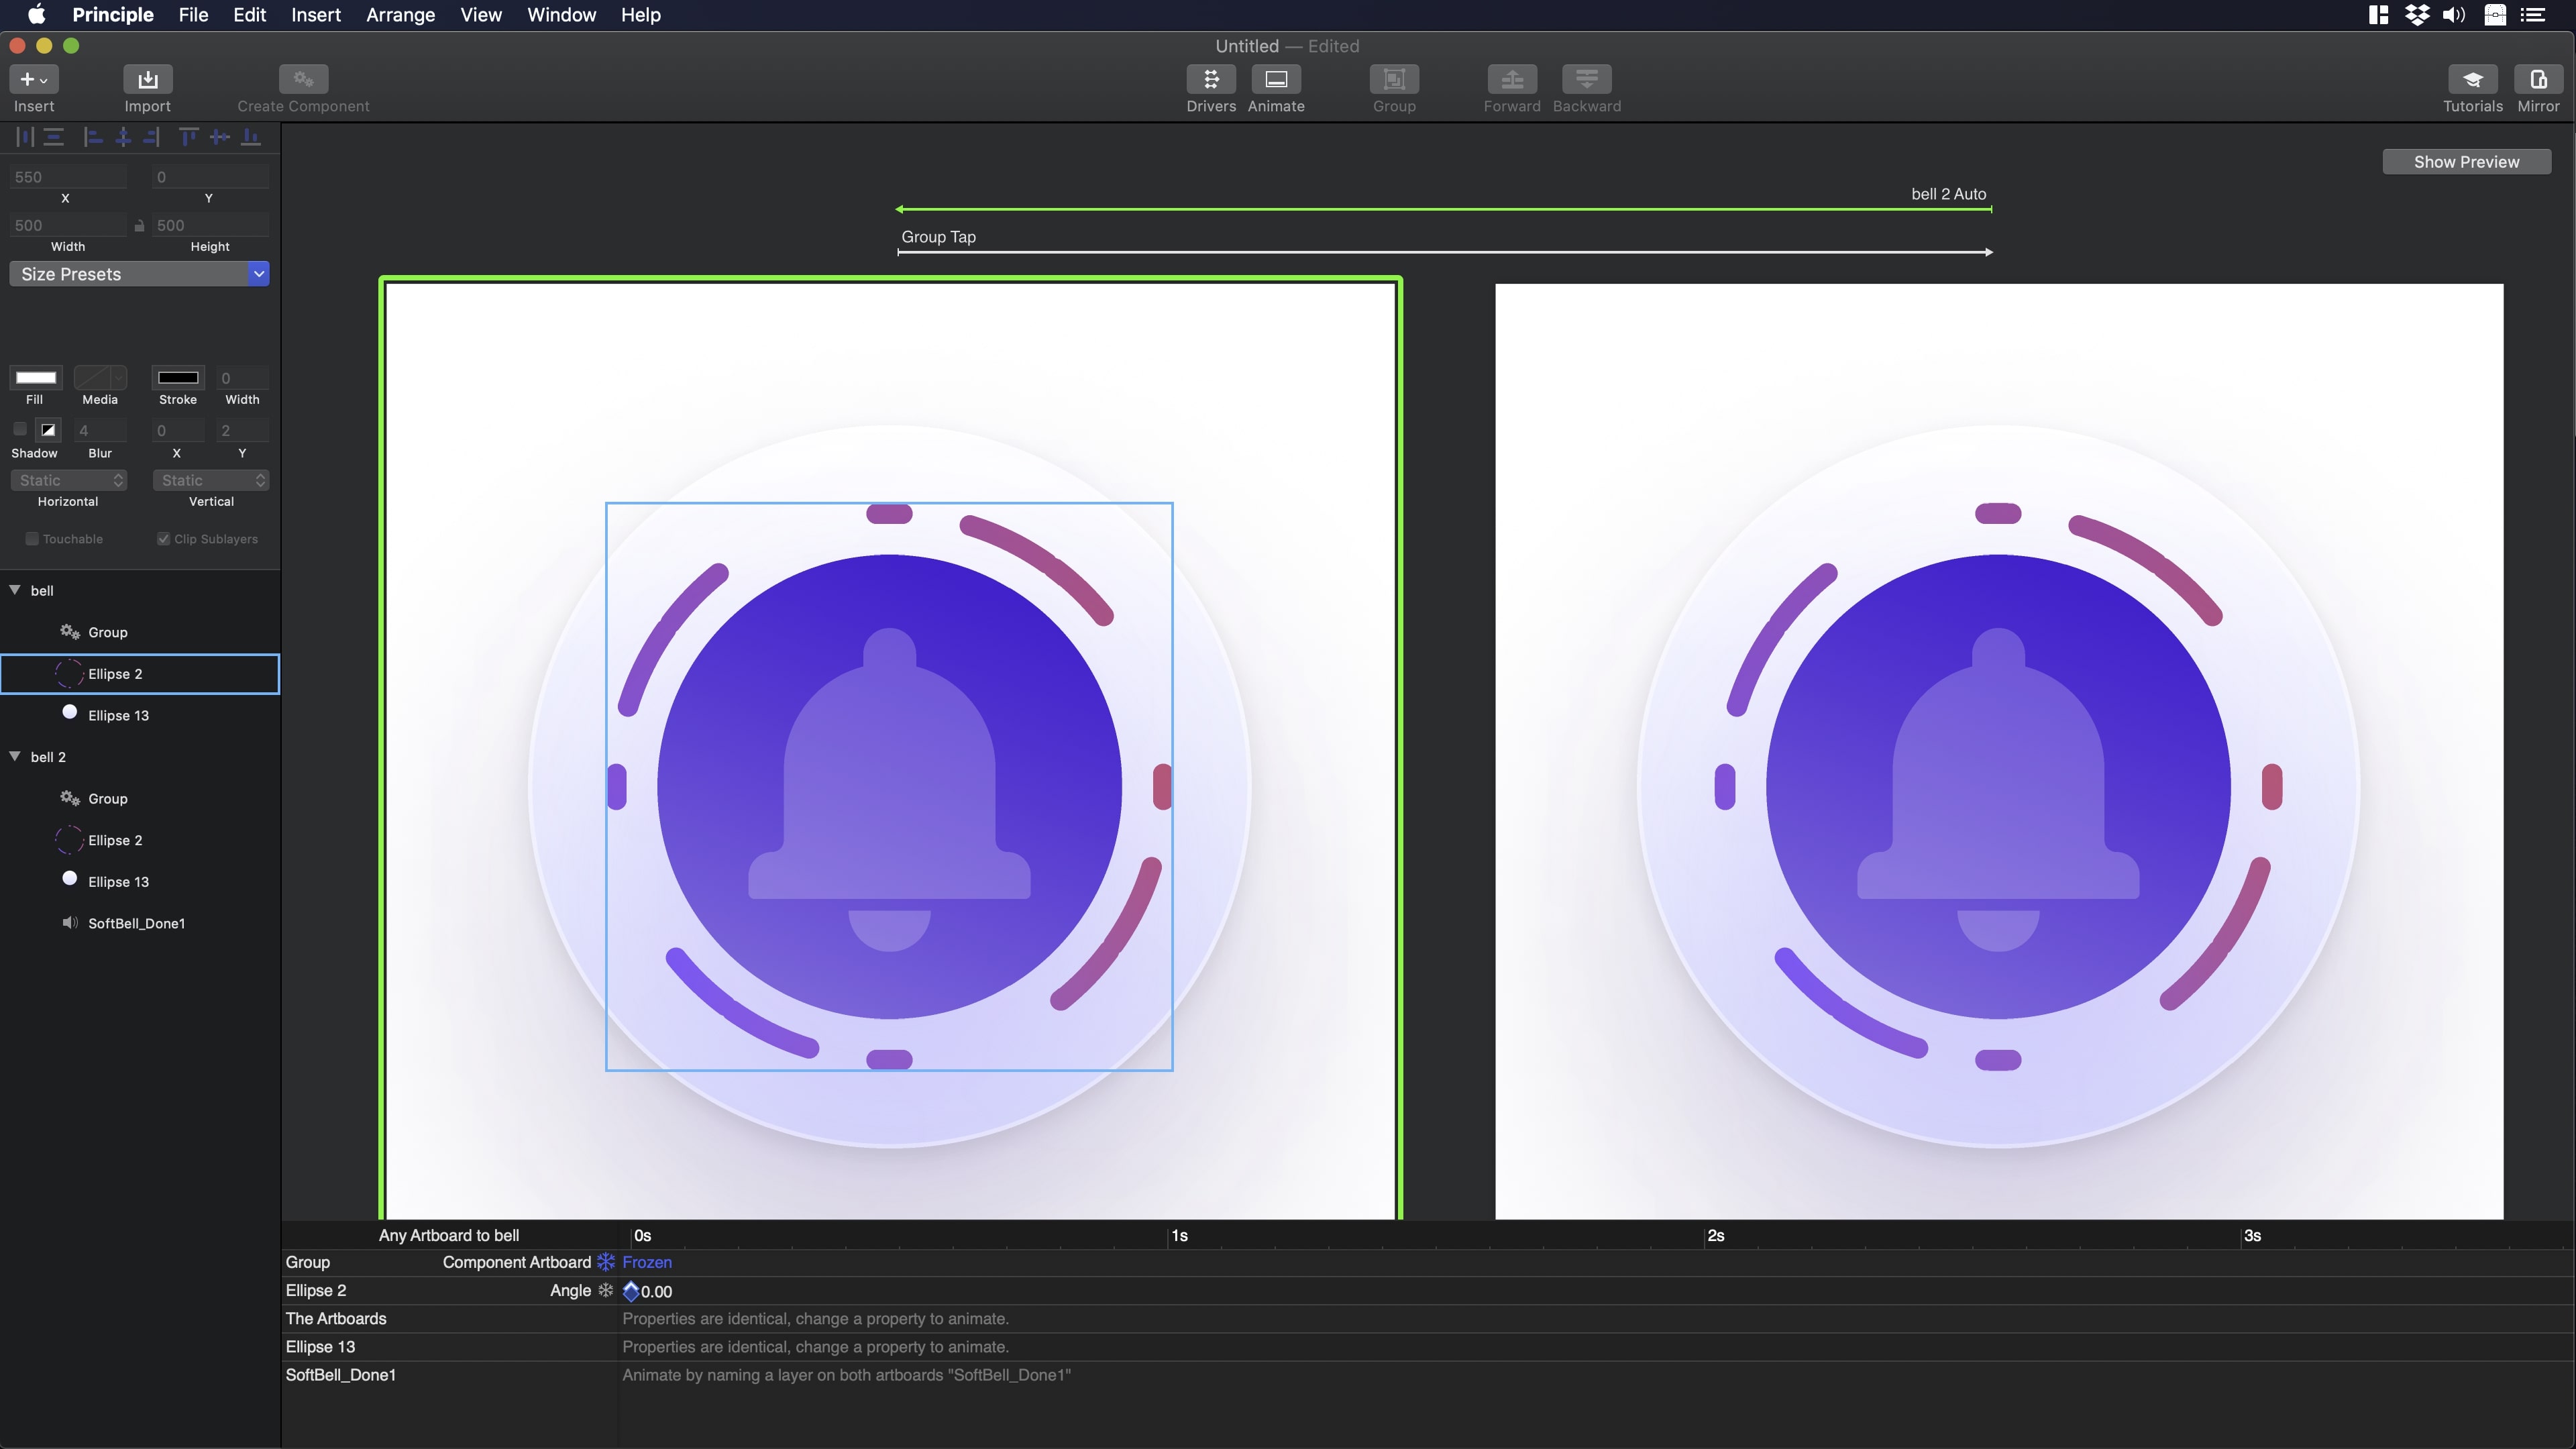Click the freeze snowflake icon beside Angle

click(x=605, y=1290)
